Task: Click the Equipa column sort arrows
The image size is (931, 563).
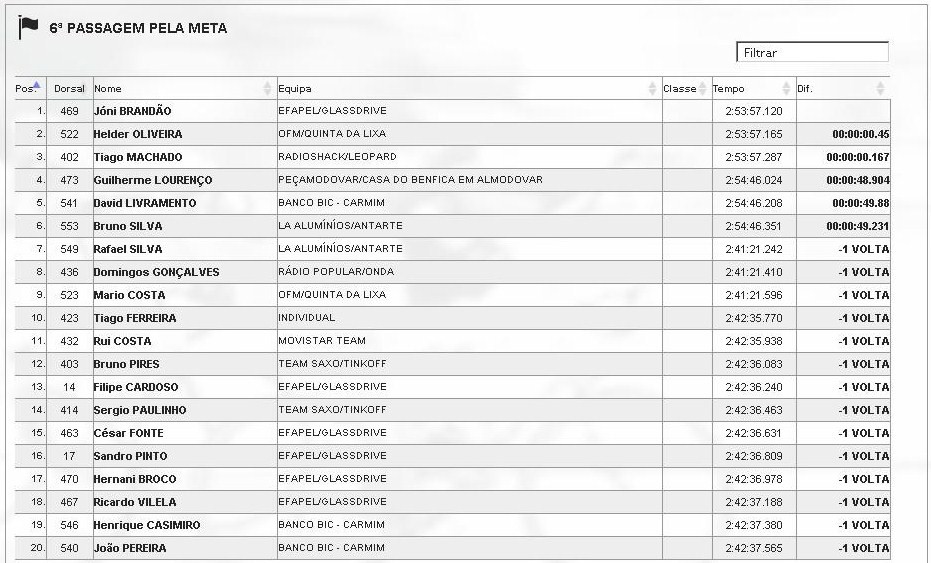Action: point(653,89)
